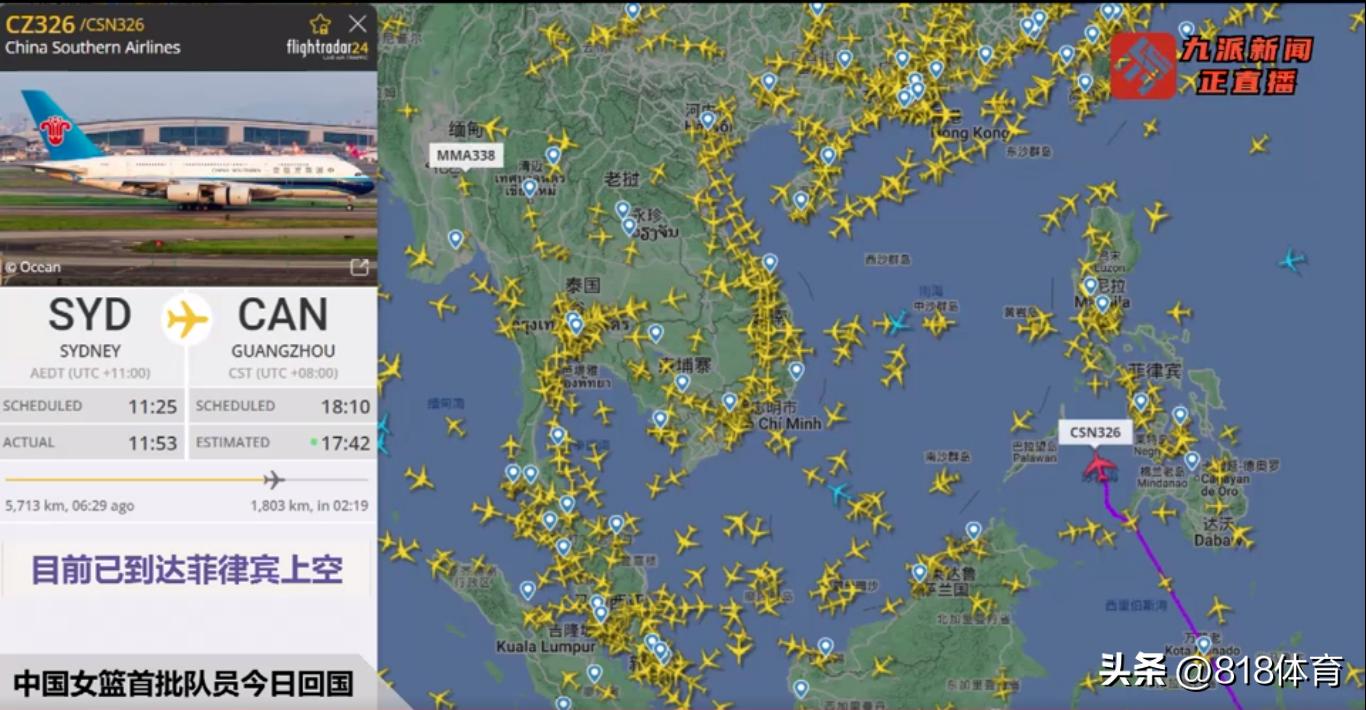Click the estimated arrival time 17:42
The width and height of the screenshot is (1366, 710).
click(345, 443)
